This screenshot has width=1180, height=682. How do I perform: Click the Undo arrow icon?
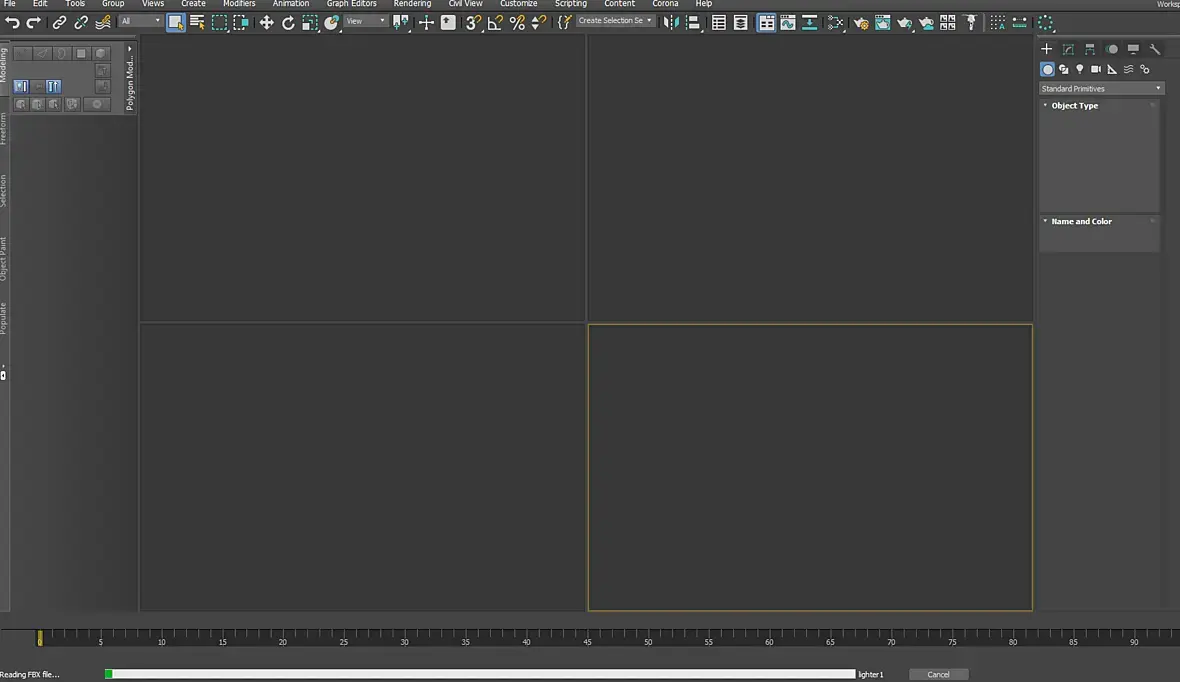12,23
